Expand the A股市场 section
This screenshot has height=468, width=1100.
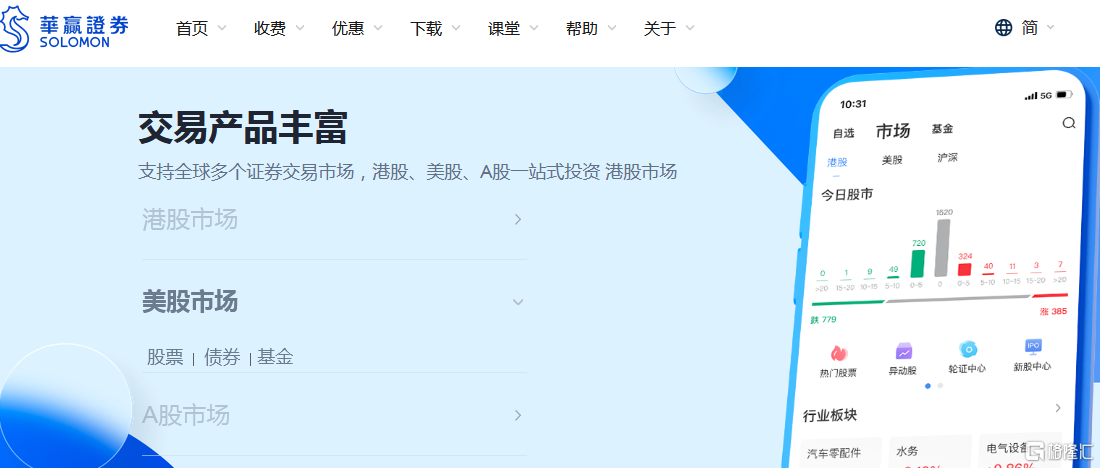[x=335, y=415]
